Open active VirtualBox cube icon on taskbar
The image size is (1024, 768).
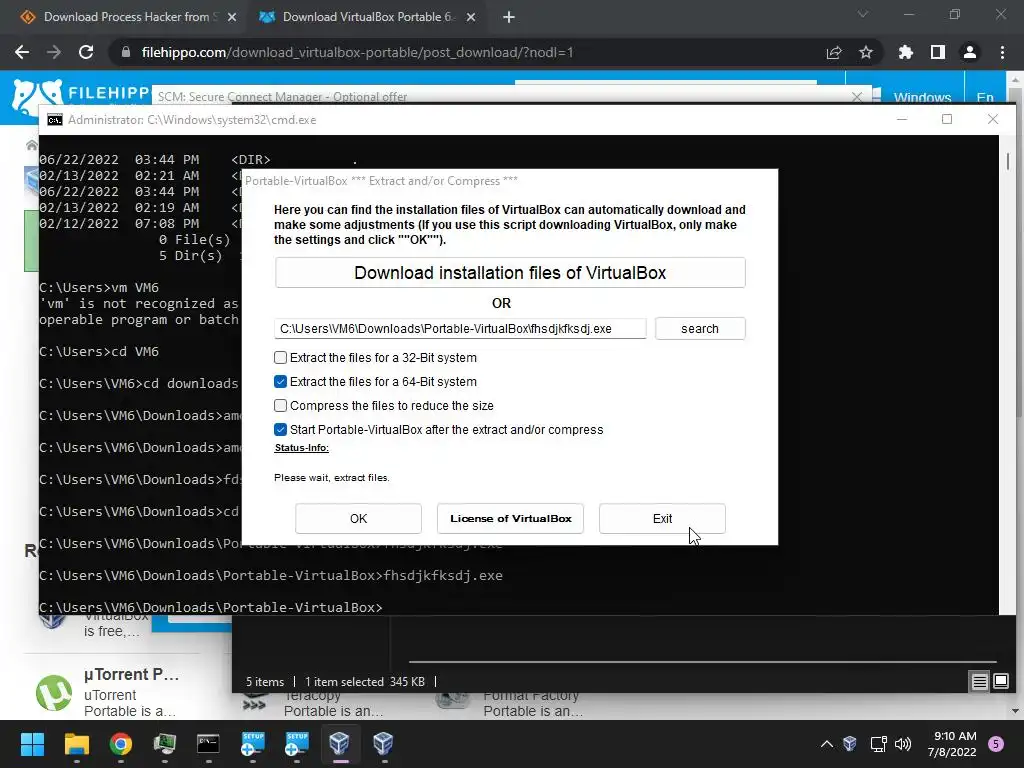pos(340,744)
